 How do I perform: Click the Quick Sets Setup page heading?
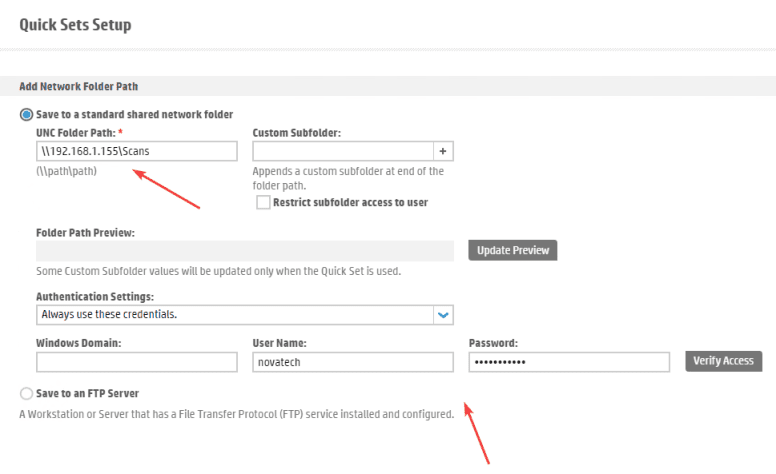75,23
